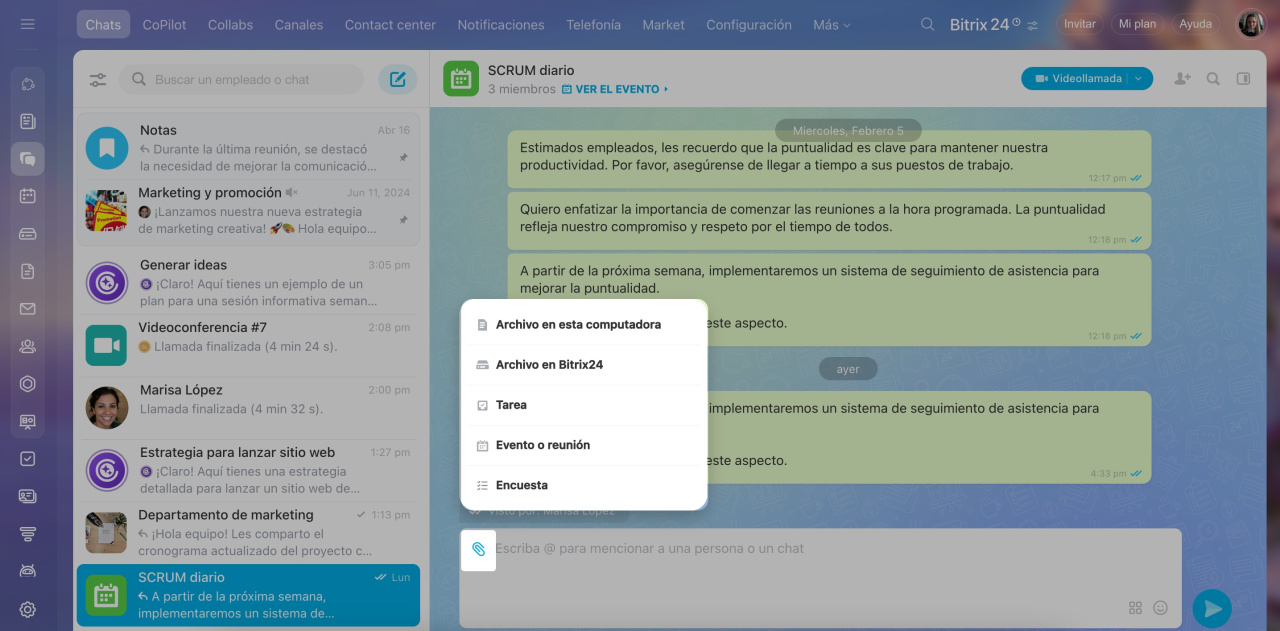Open the Collabs tab
Image resolution: width=1280 pixels, height=631 pixels.
231,24
